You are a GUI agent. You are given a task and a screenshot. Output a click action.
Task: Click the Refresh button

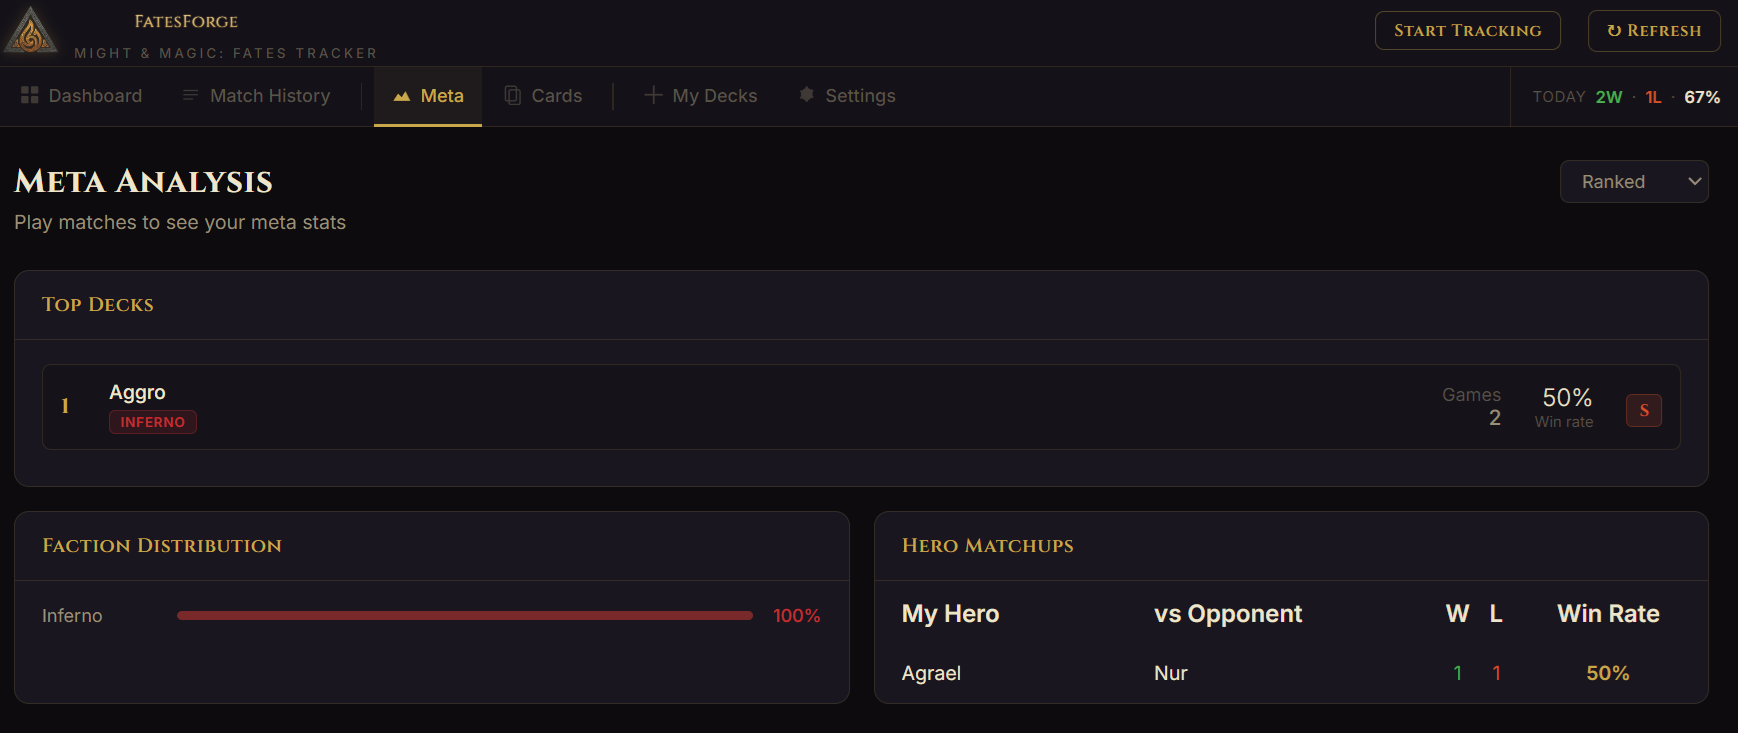(1654, 30)
